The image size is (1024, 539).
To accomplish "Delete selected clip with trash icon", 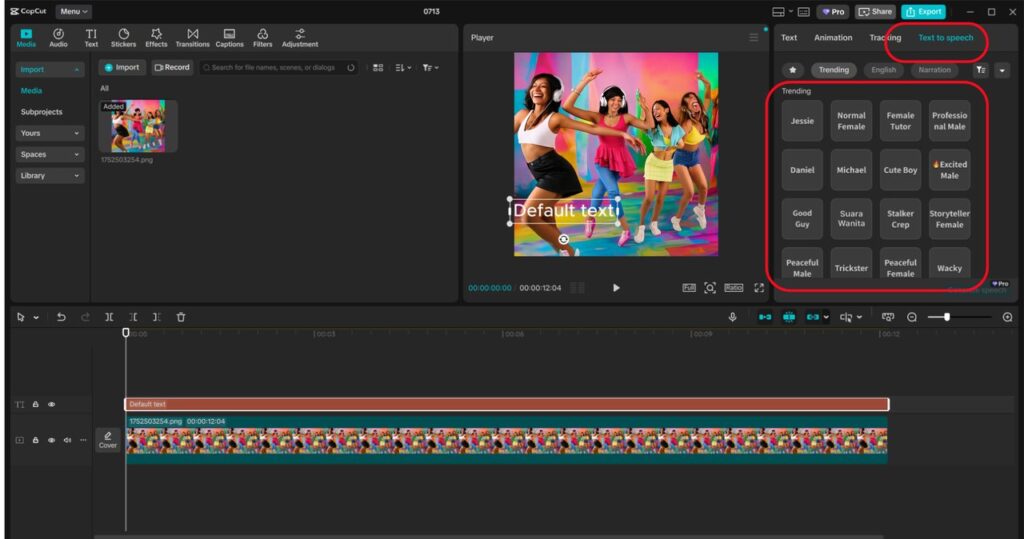I will [x=181, y=317].
